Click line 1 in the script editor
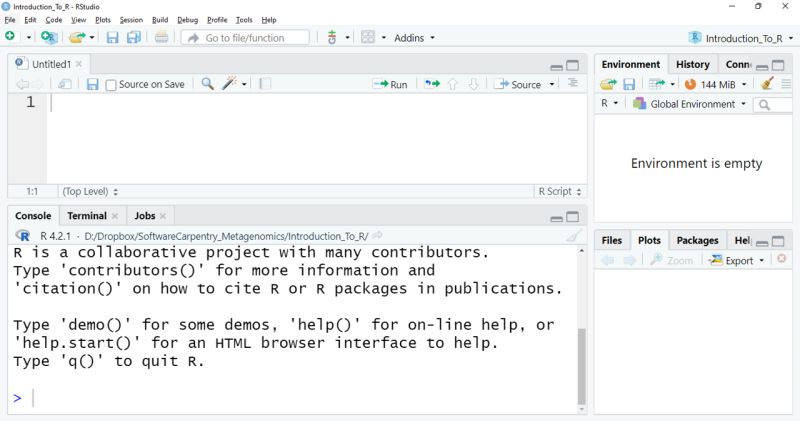 point(316,103)
